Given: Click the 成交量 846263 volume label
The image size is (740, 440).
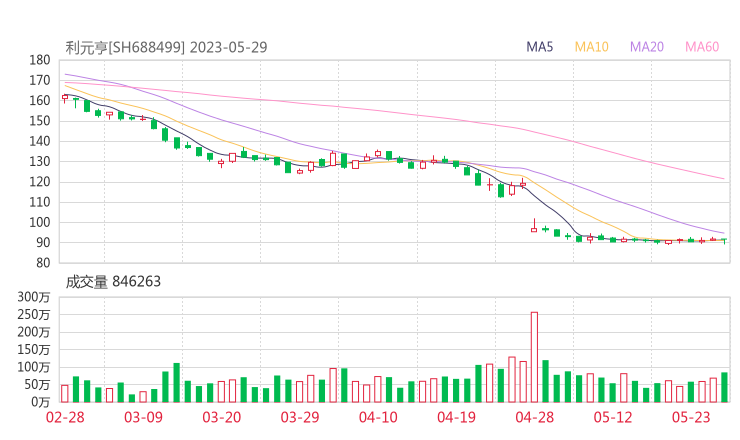Looking at the screenshot, I should (113, 282).
